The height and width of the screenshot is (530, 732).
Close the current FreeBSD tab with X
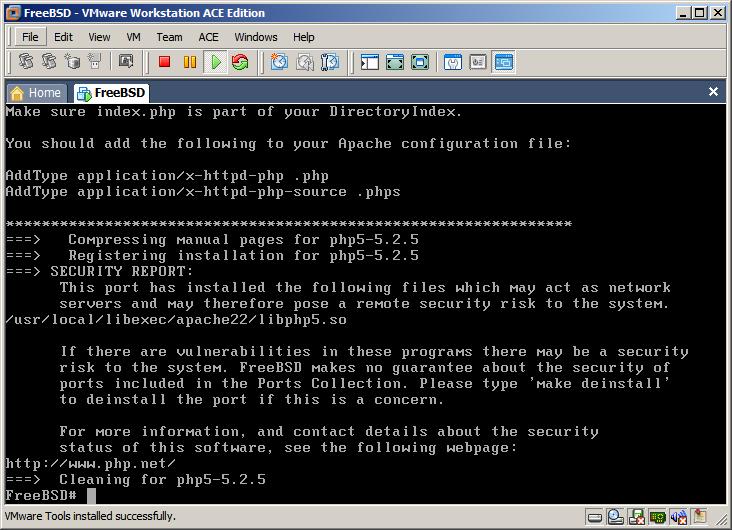(x=713, y=92)
